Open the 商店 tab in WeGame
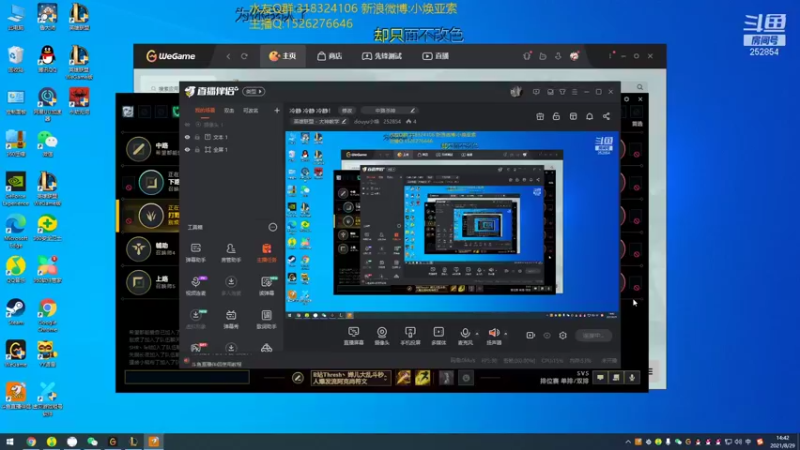 [x=330, y=56]
